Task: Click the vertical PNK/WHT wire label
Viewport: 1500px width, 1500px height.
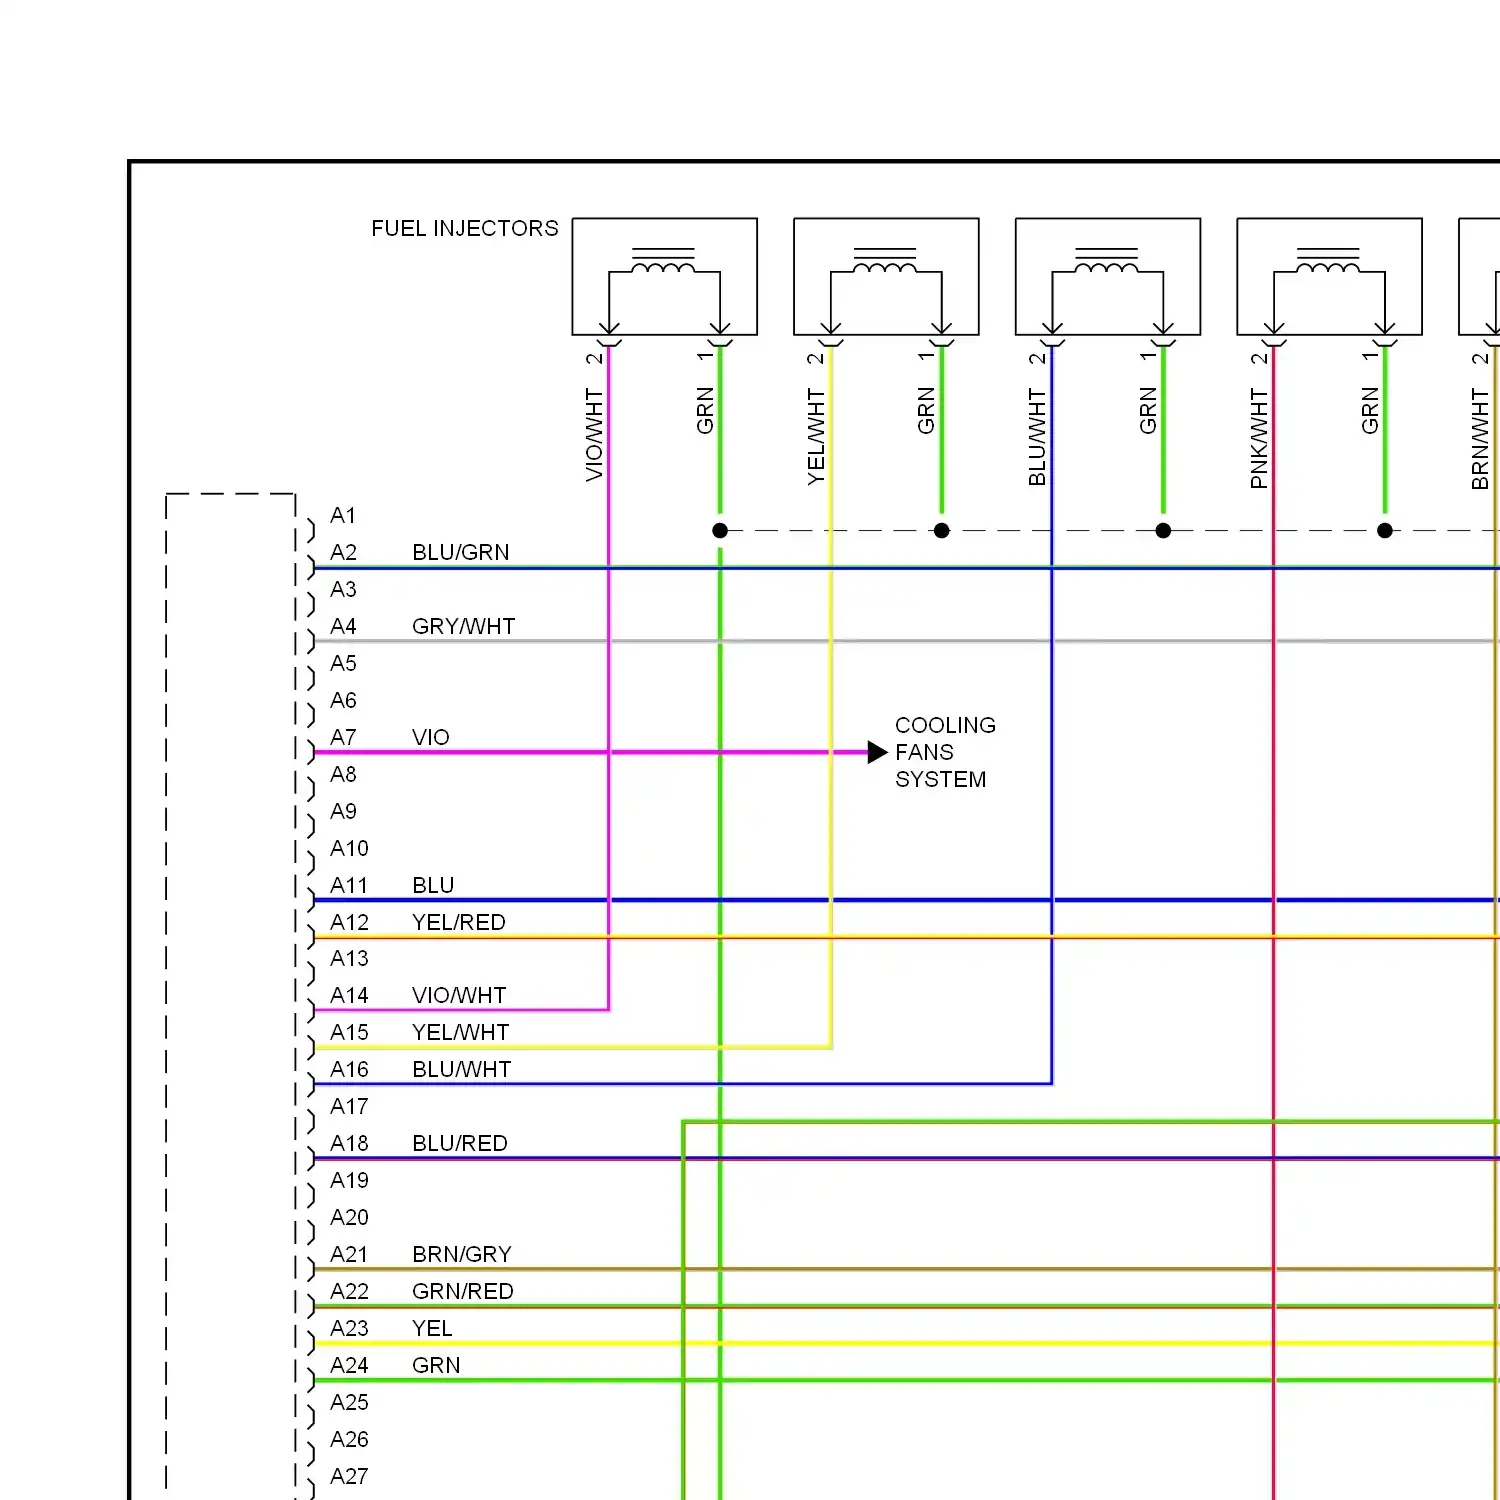Action: pos(1259,439)
